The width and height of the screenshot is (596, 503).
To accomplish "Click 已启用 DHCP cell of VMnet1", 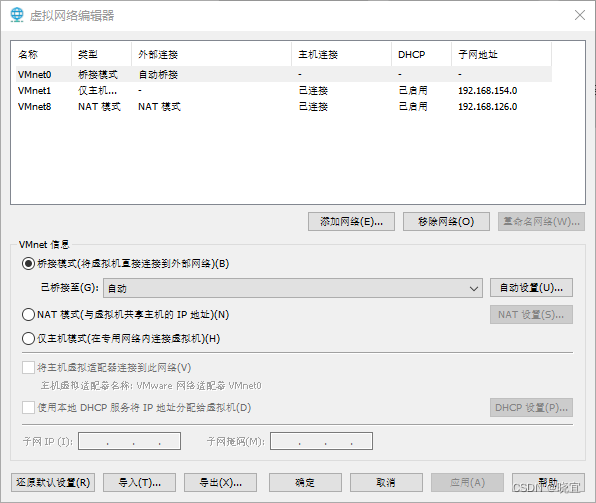I will point(413,90).
